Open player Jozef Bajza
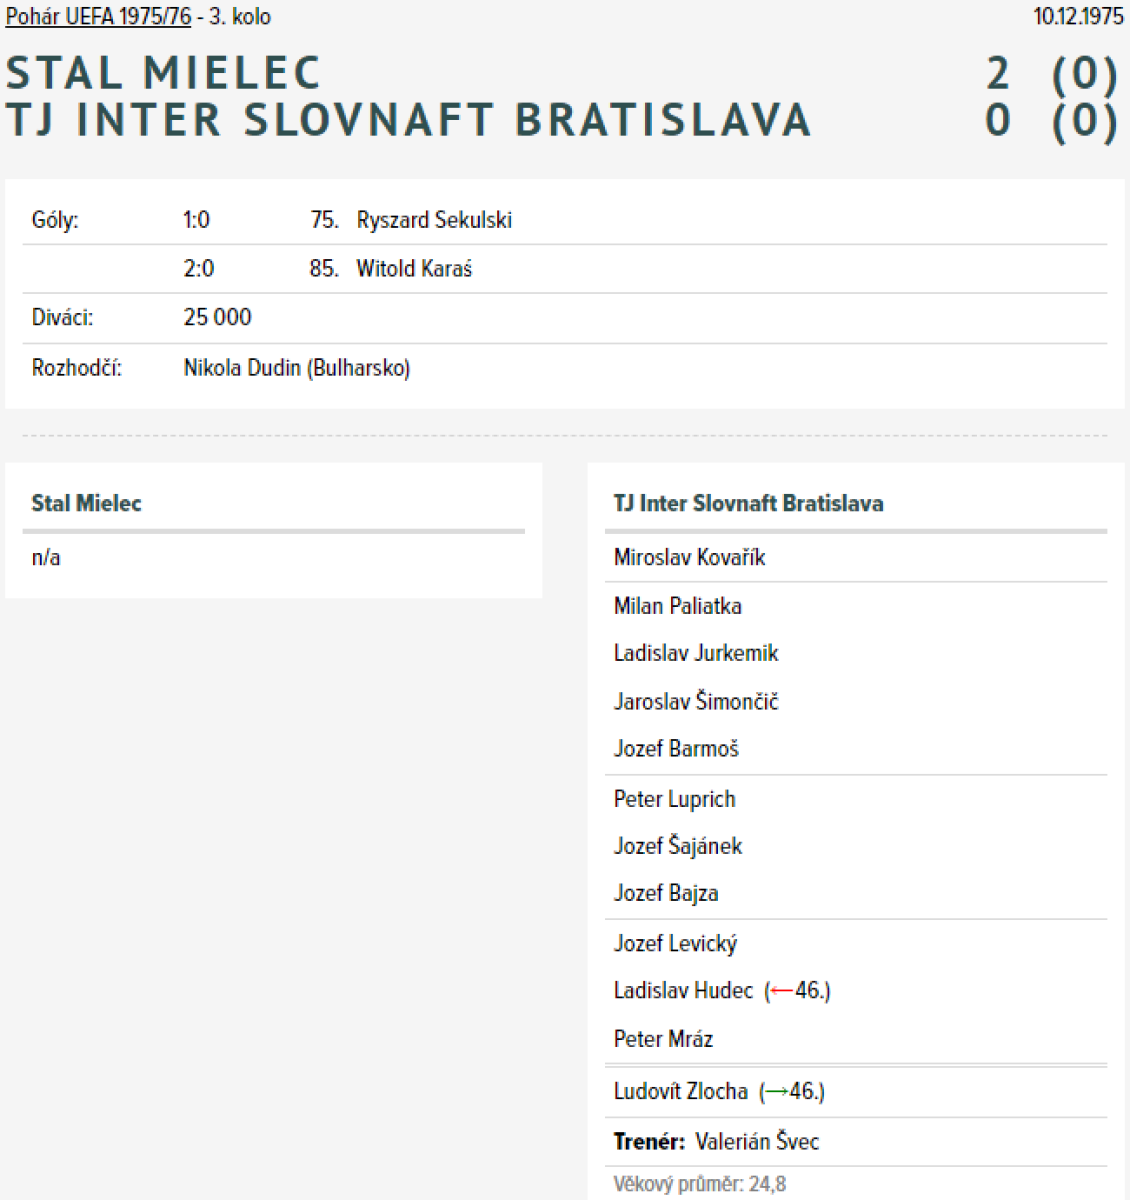This screenshot has height=1200, width=1130. [665, 893]
